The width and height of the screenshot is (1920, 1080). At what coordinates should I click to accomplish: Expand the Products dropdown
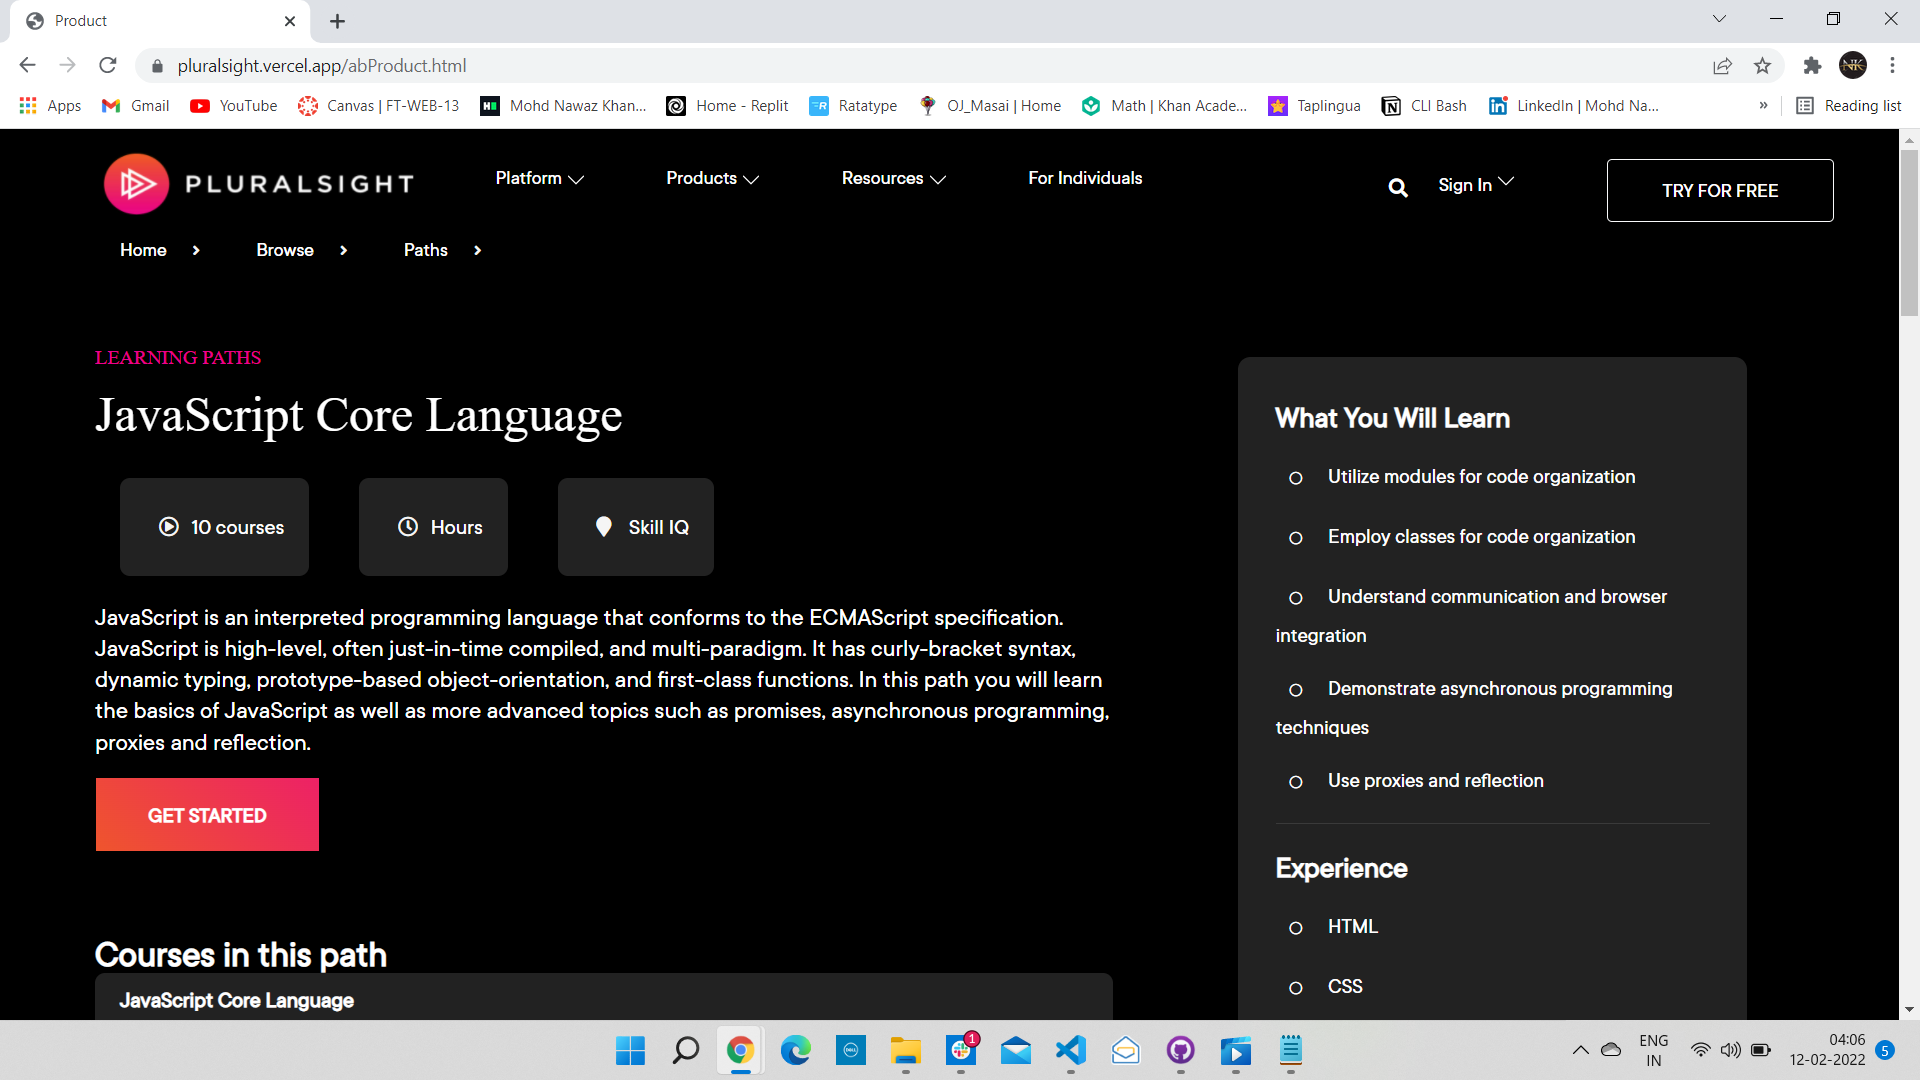coord(711,178)
